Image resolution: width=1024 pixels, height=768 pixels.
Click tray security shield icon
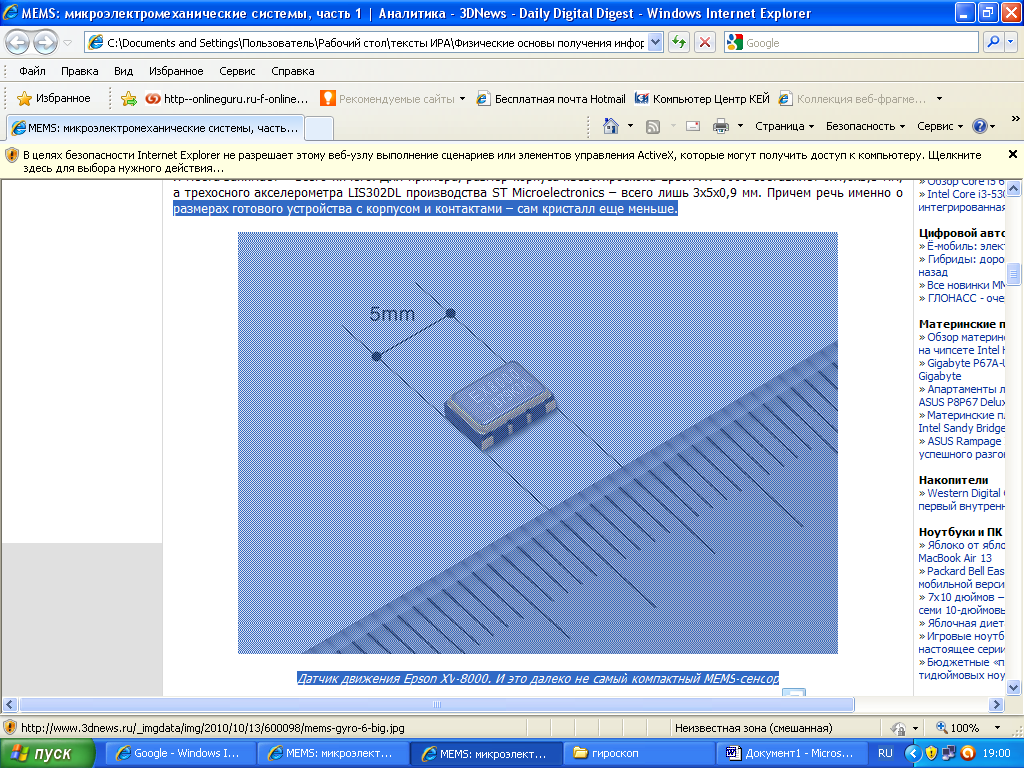pos(931,753)
